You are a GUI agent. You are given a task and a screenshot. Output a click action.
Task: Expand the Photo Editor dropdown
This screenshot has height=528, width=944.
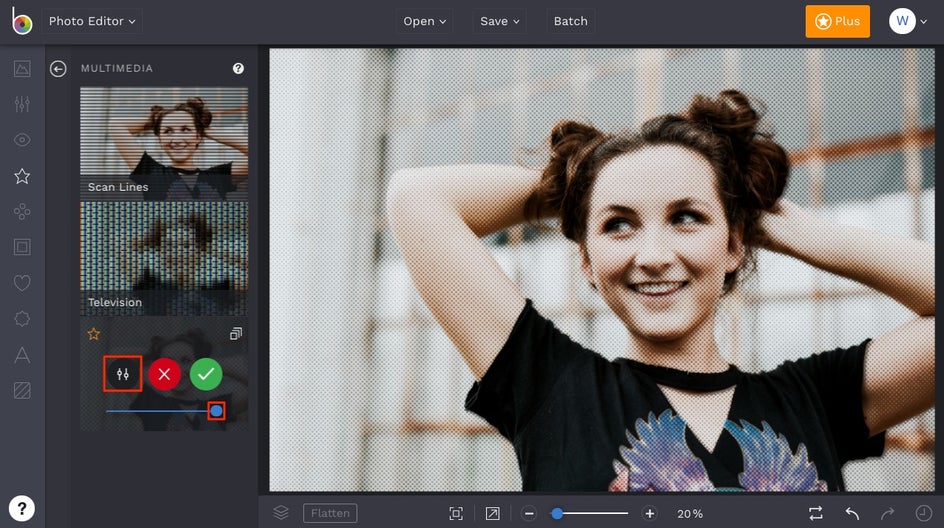pos(92,21)
